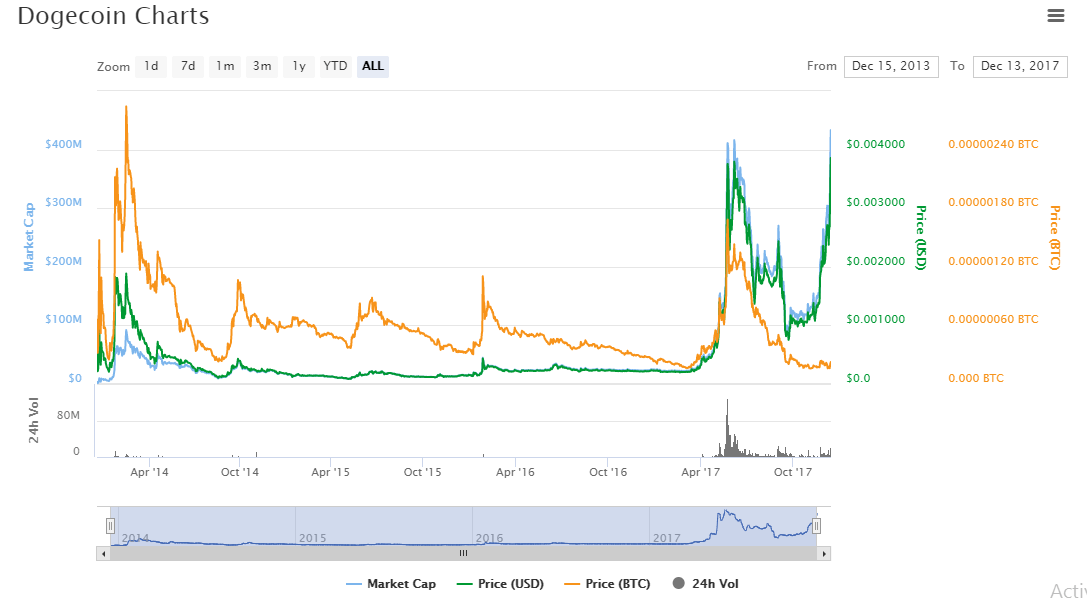The image size is (1087, 601).
Task: Toggle the 24h Vol legend item
Action: (x=706, y=584)
